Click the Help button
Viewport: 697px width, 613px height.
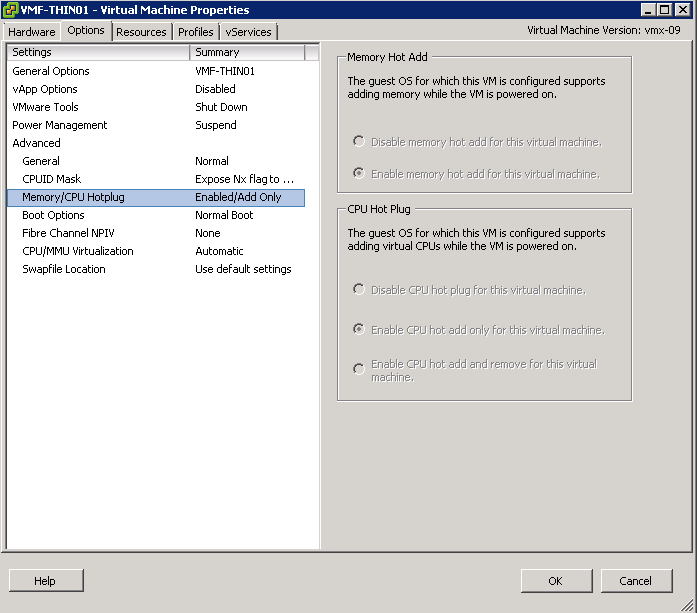[x=46, y=581]
